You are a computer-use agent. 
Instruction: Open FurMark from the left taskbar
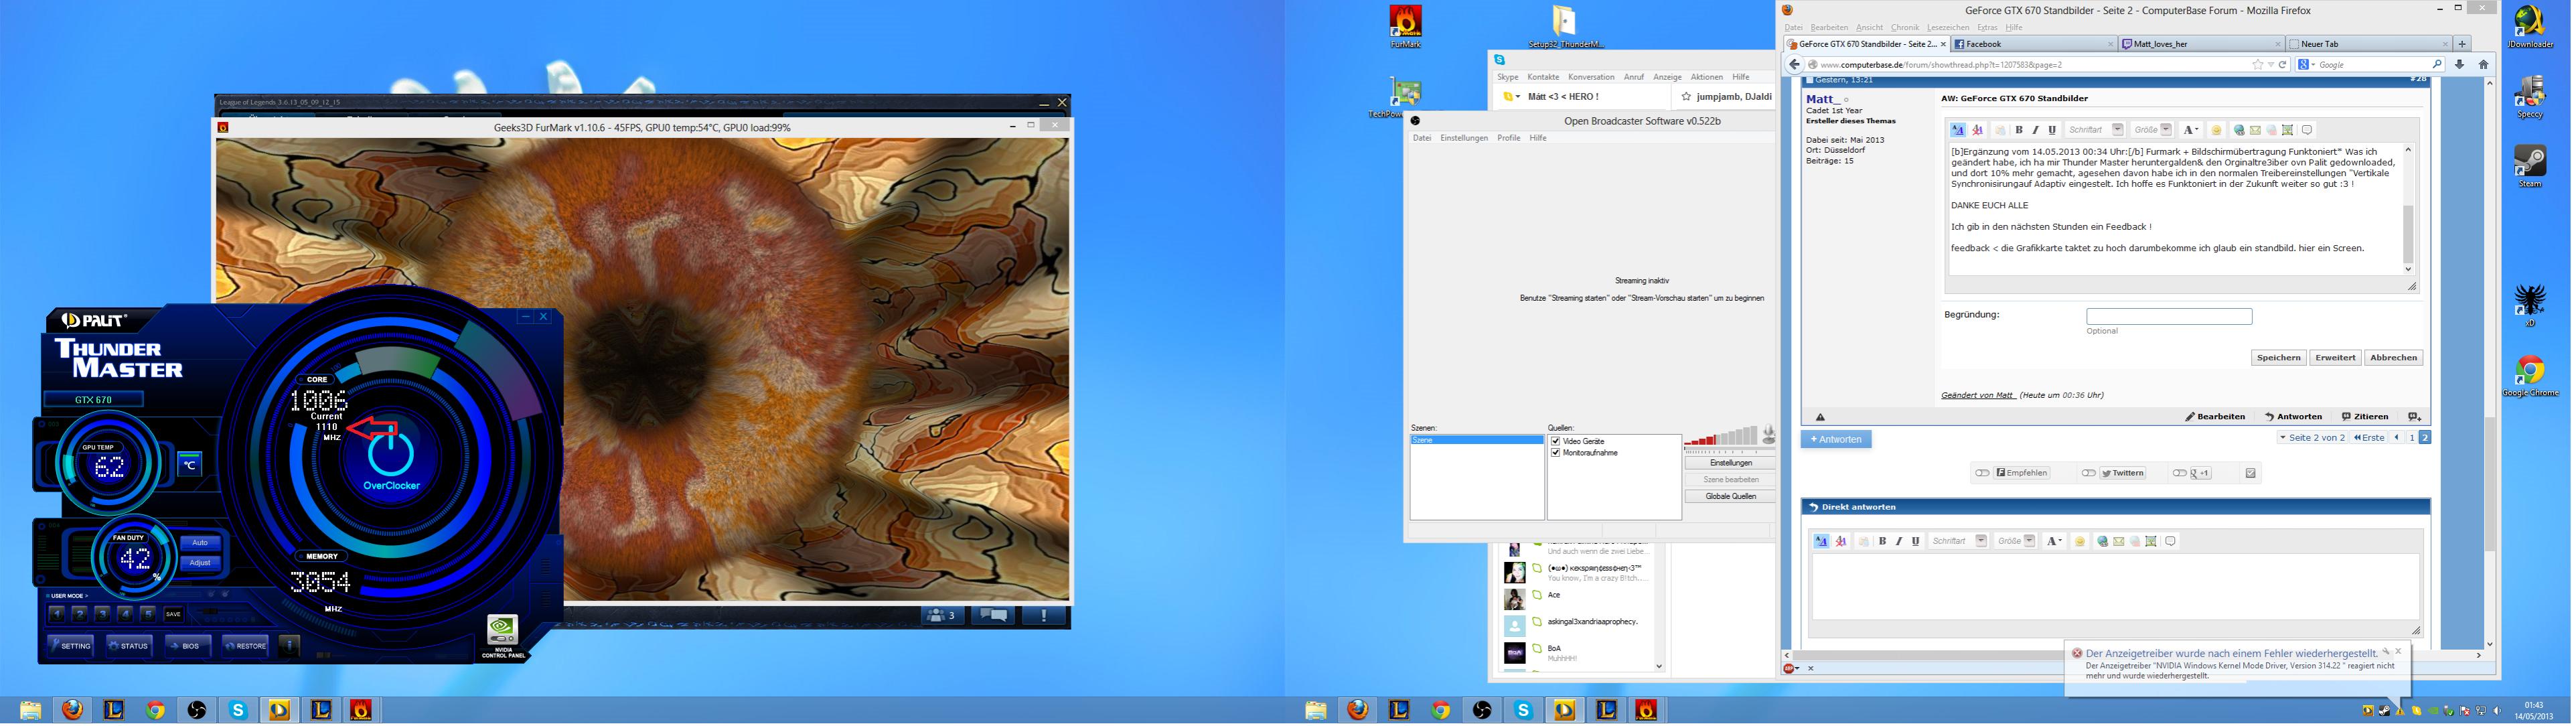[x=362, y=710]
